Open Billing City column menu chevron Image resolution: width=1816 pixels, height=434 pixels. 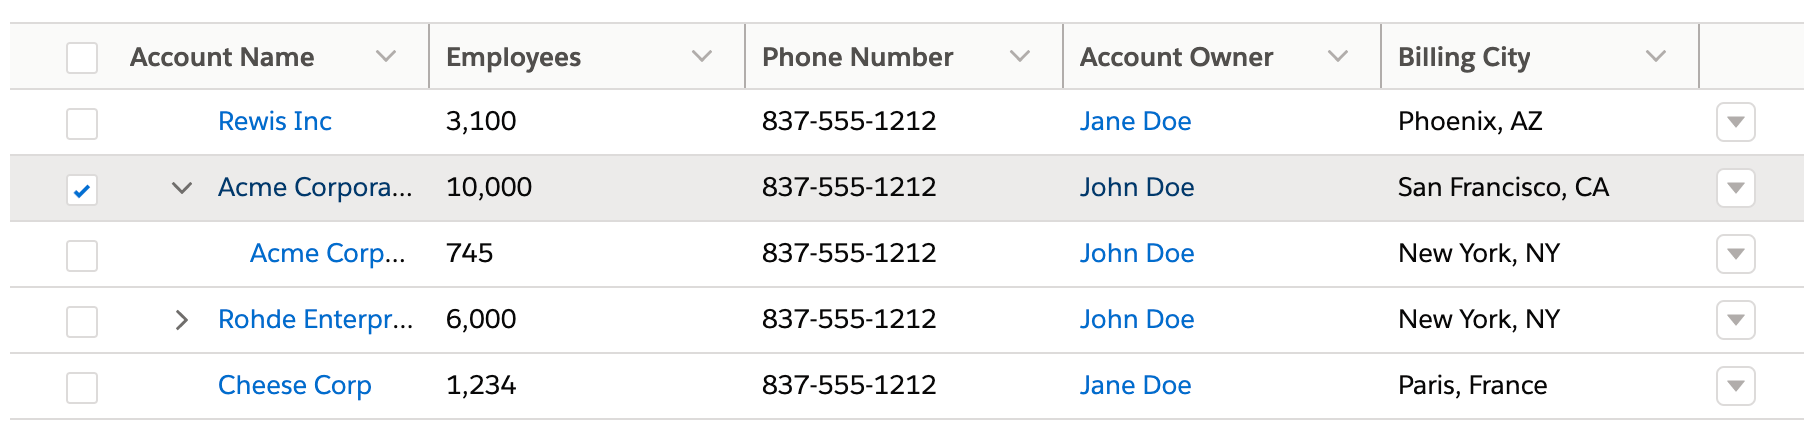click(1656, 57)
